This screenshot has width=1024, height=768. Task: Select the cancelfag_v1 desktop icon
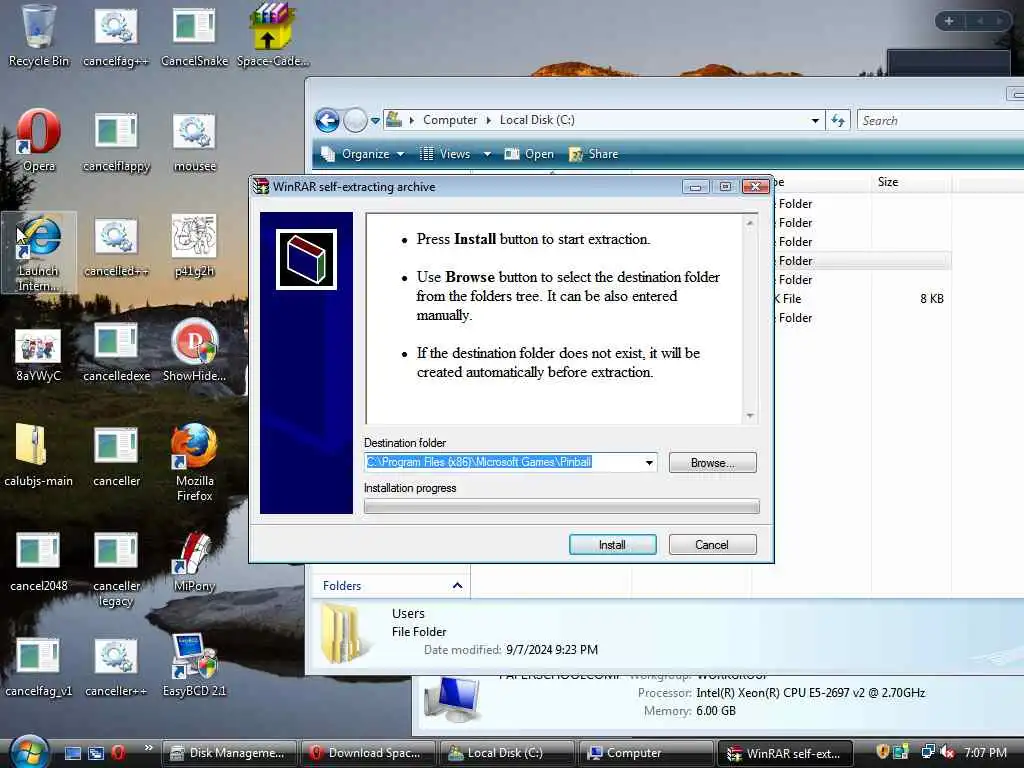click(x=38, y=667)
